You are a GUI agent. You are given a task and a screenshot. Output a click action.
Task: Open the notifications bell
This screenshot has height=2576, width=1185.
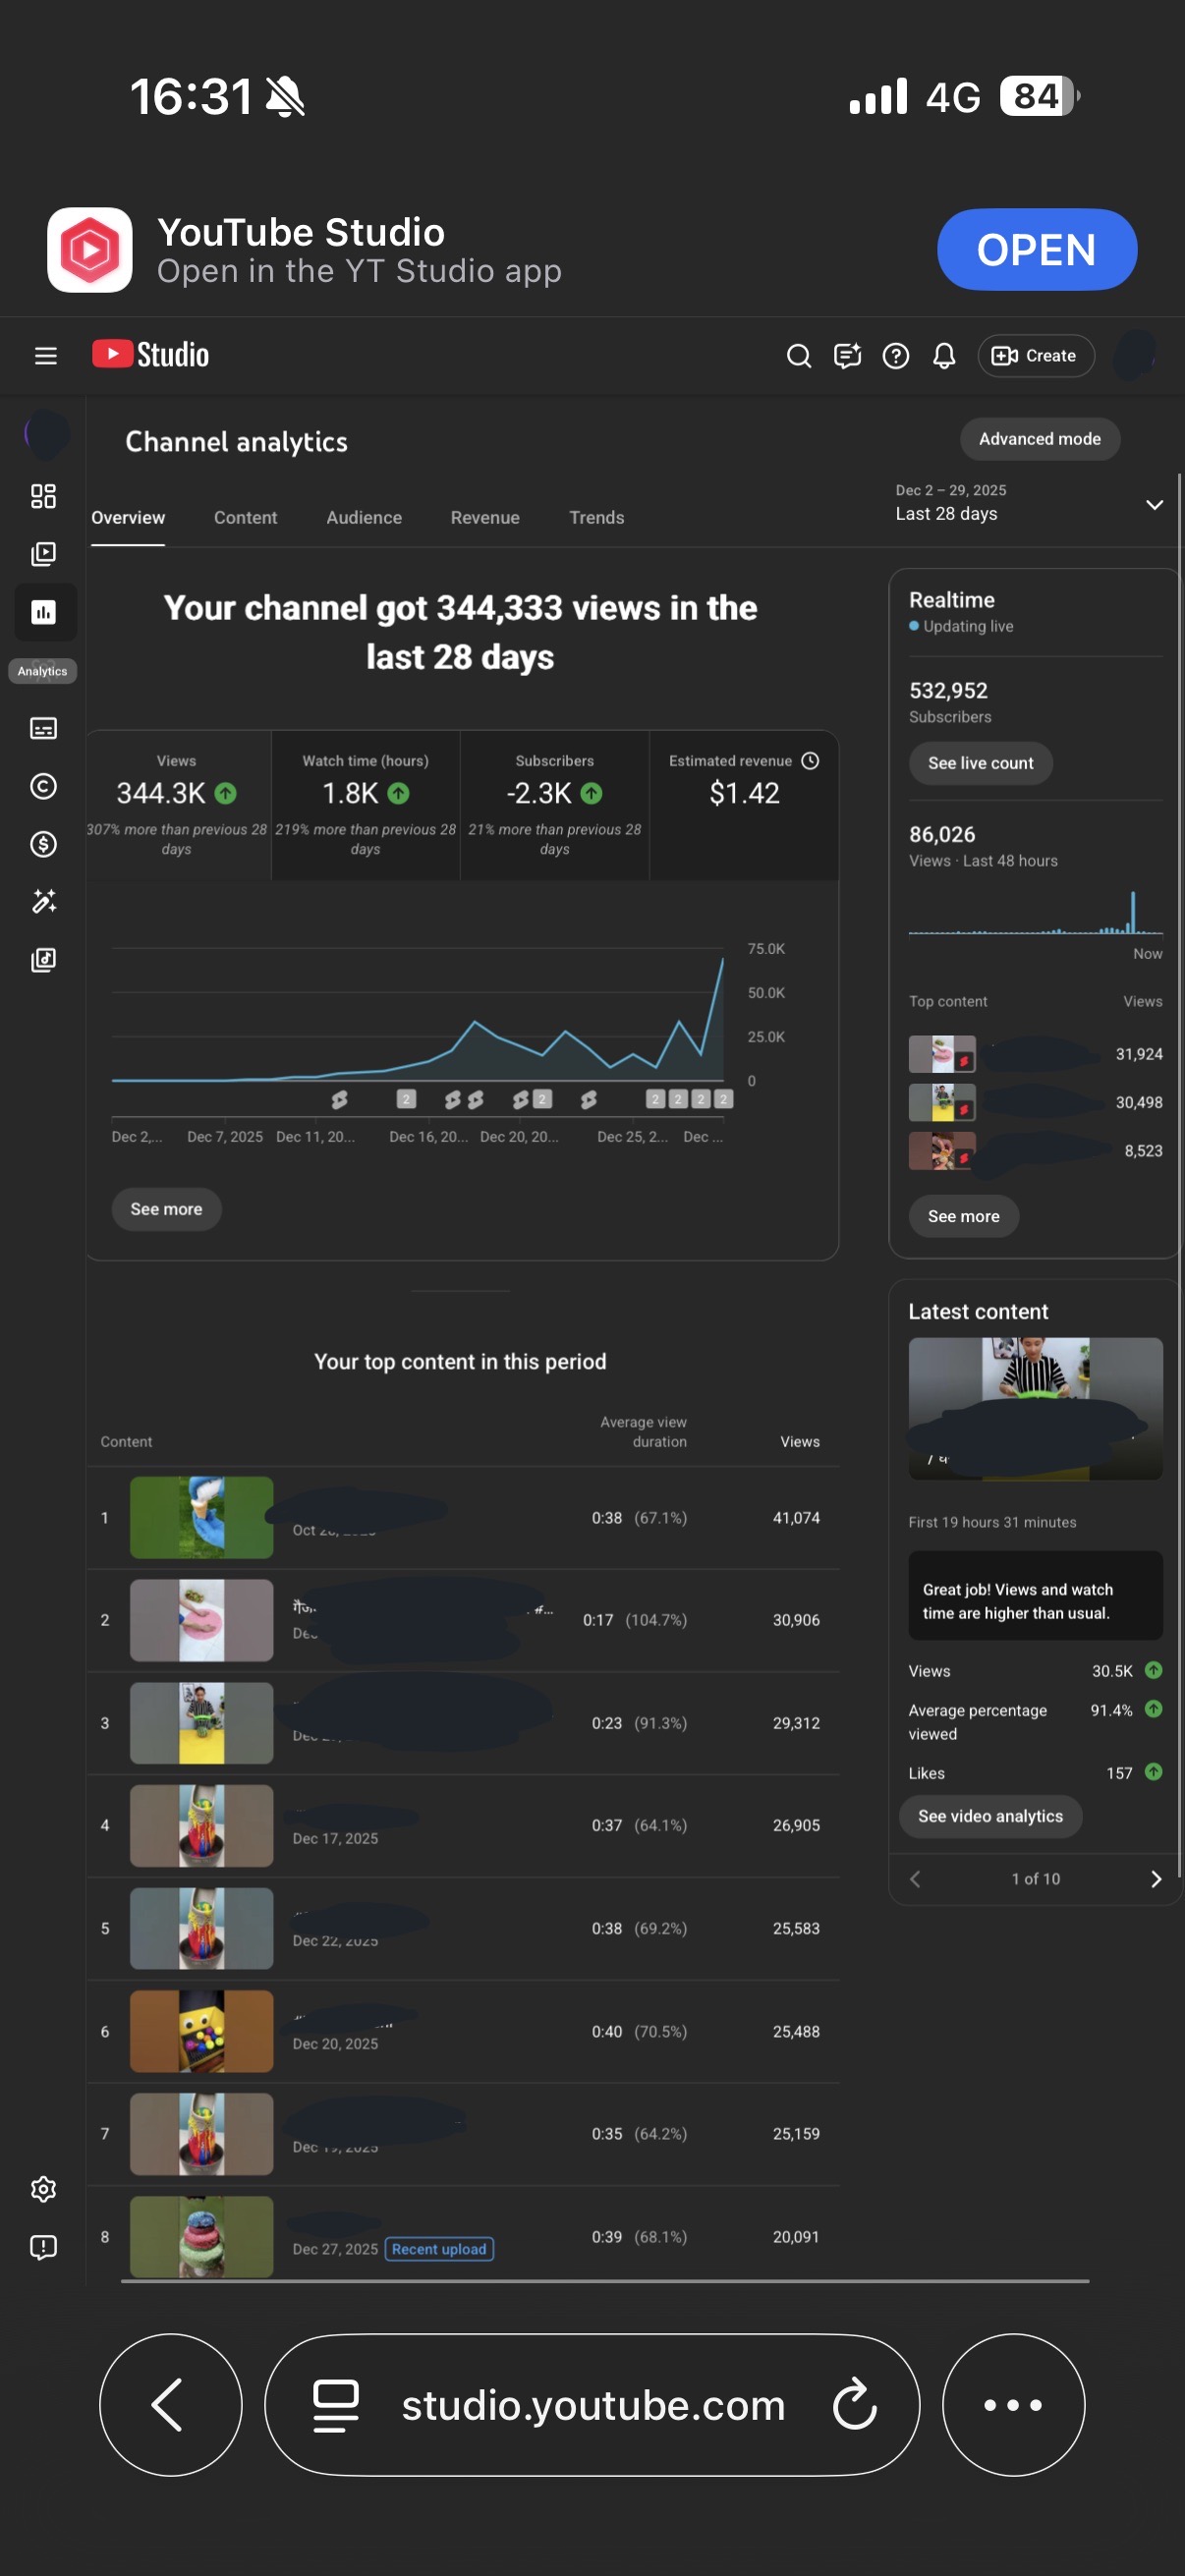click(943, 356)
